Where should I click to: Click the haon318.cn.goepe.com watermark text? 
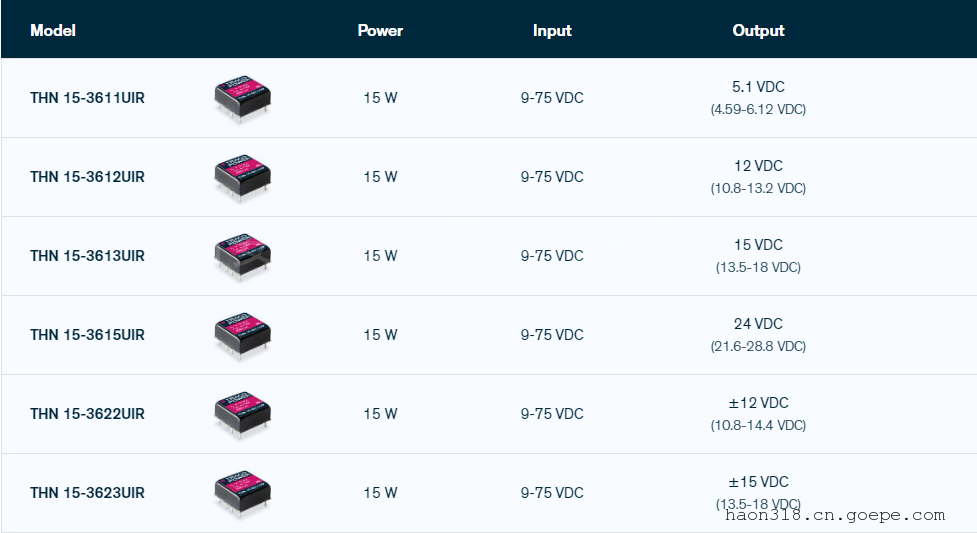point(833,515)
